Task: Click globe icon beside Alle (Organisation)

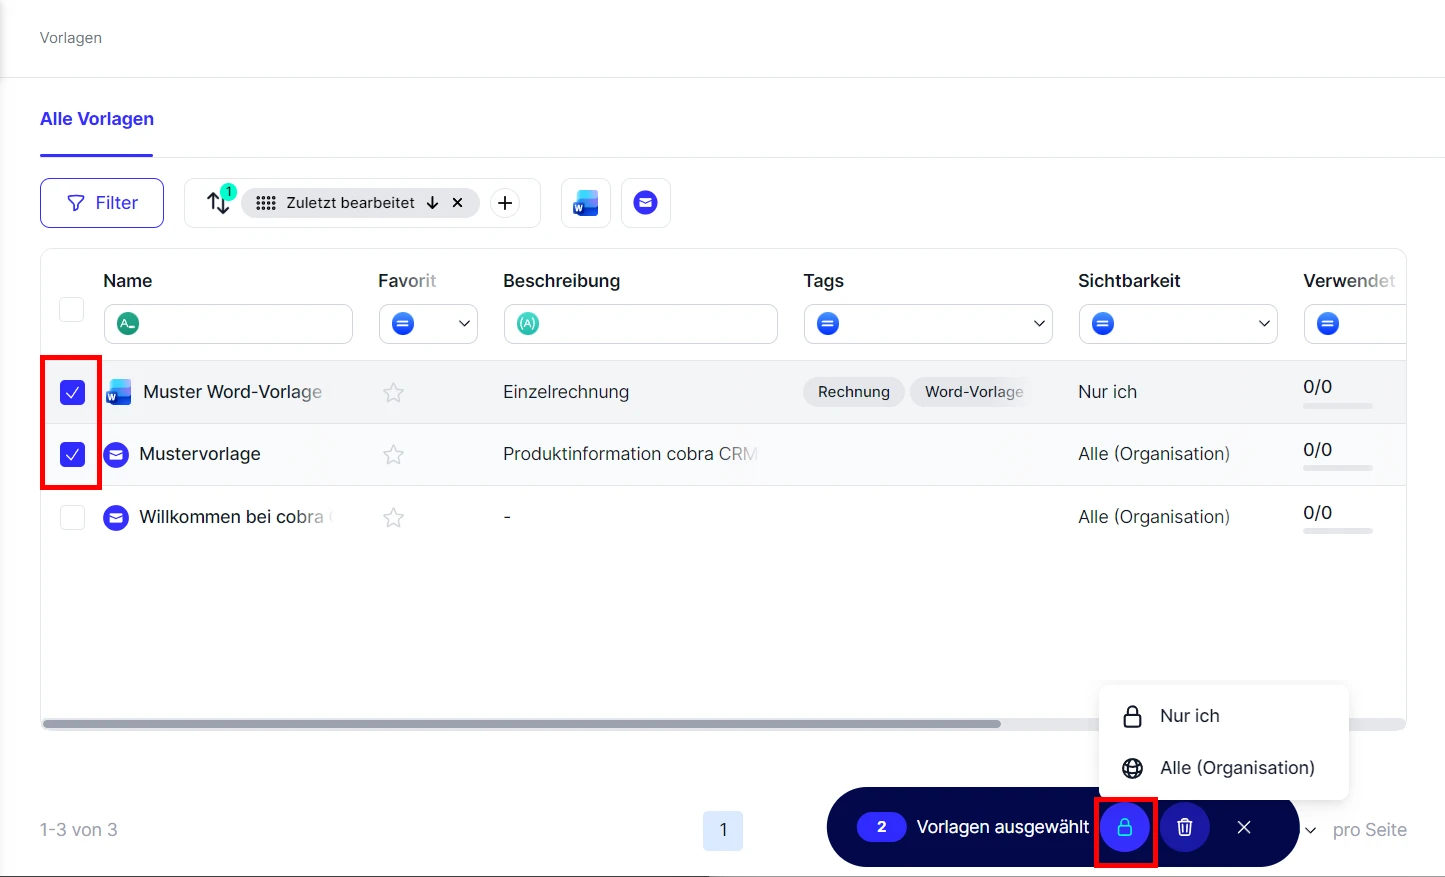Action: (x=1133, y=768)
